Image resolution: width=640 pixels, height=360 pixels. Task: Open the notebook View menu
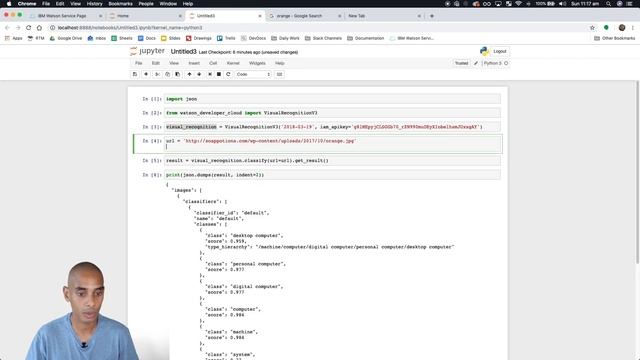tap(174, 63)
